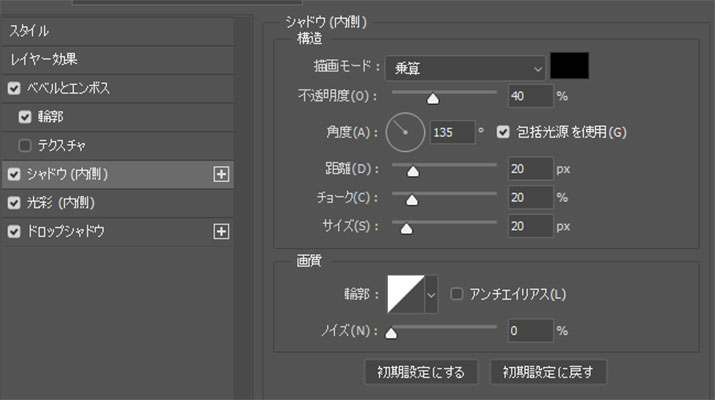This screenshot has width=715, height=400.
Task: Open 描画モード dropdown showing 乗算
Action: coord(465,68)
